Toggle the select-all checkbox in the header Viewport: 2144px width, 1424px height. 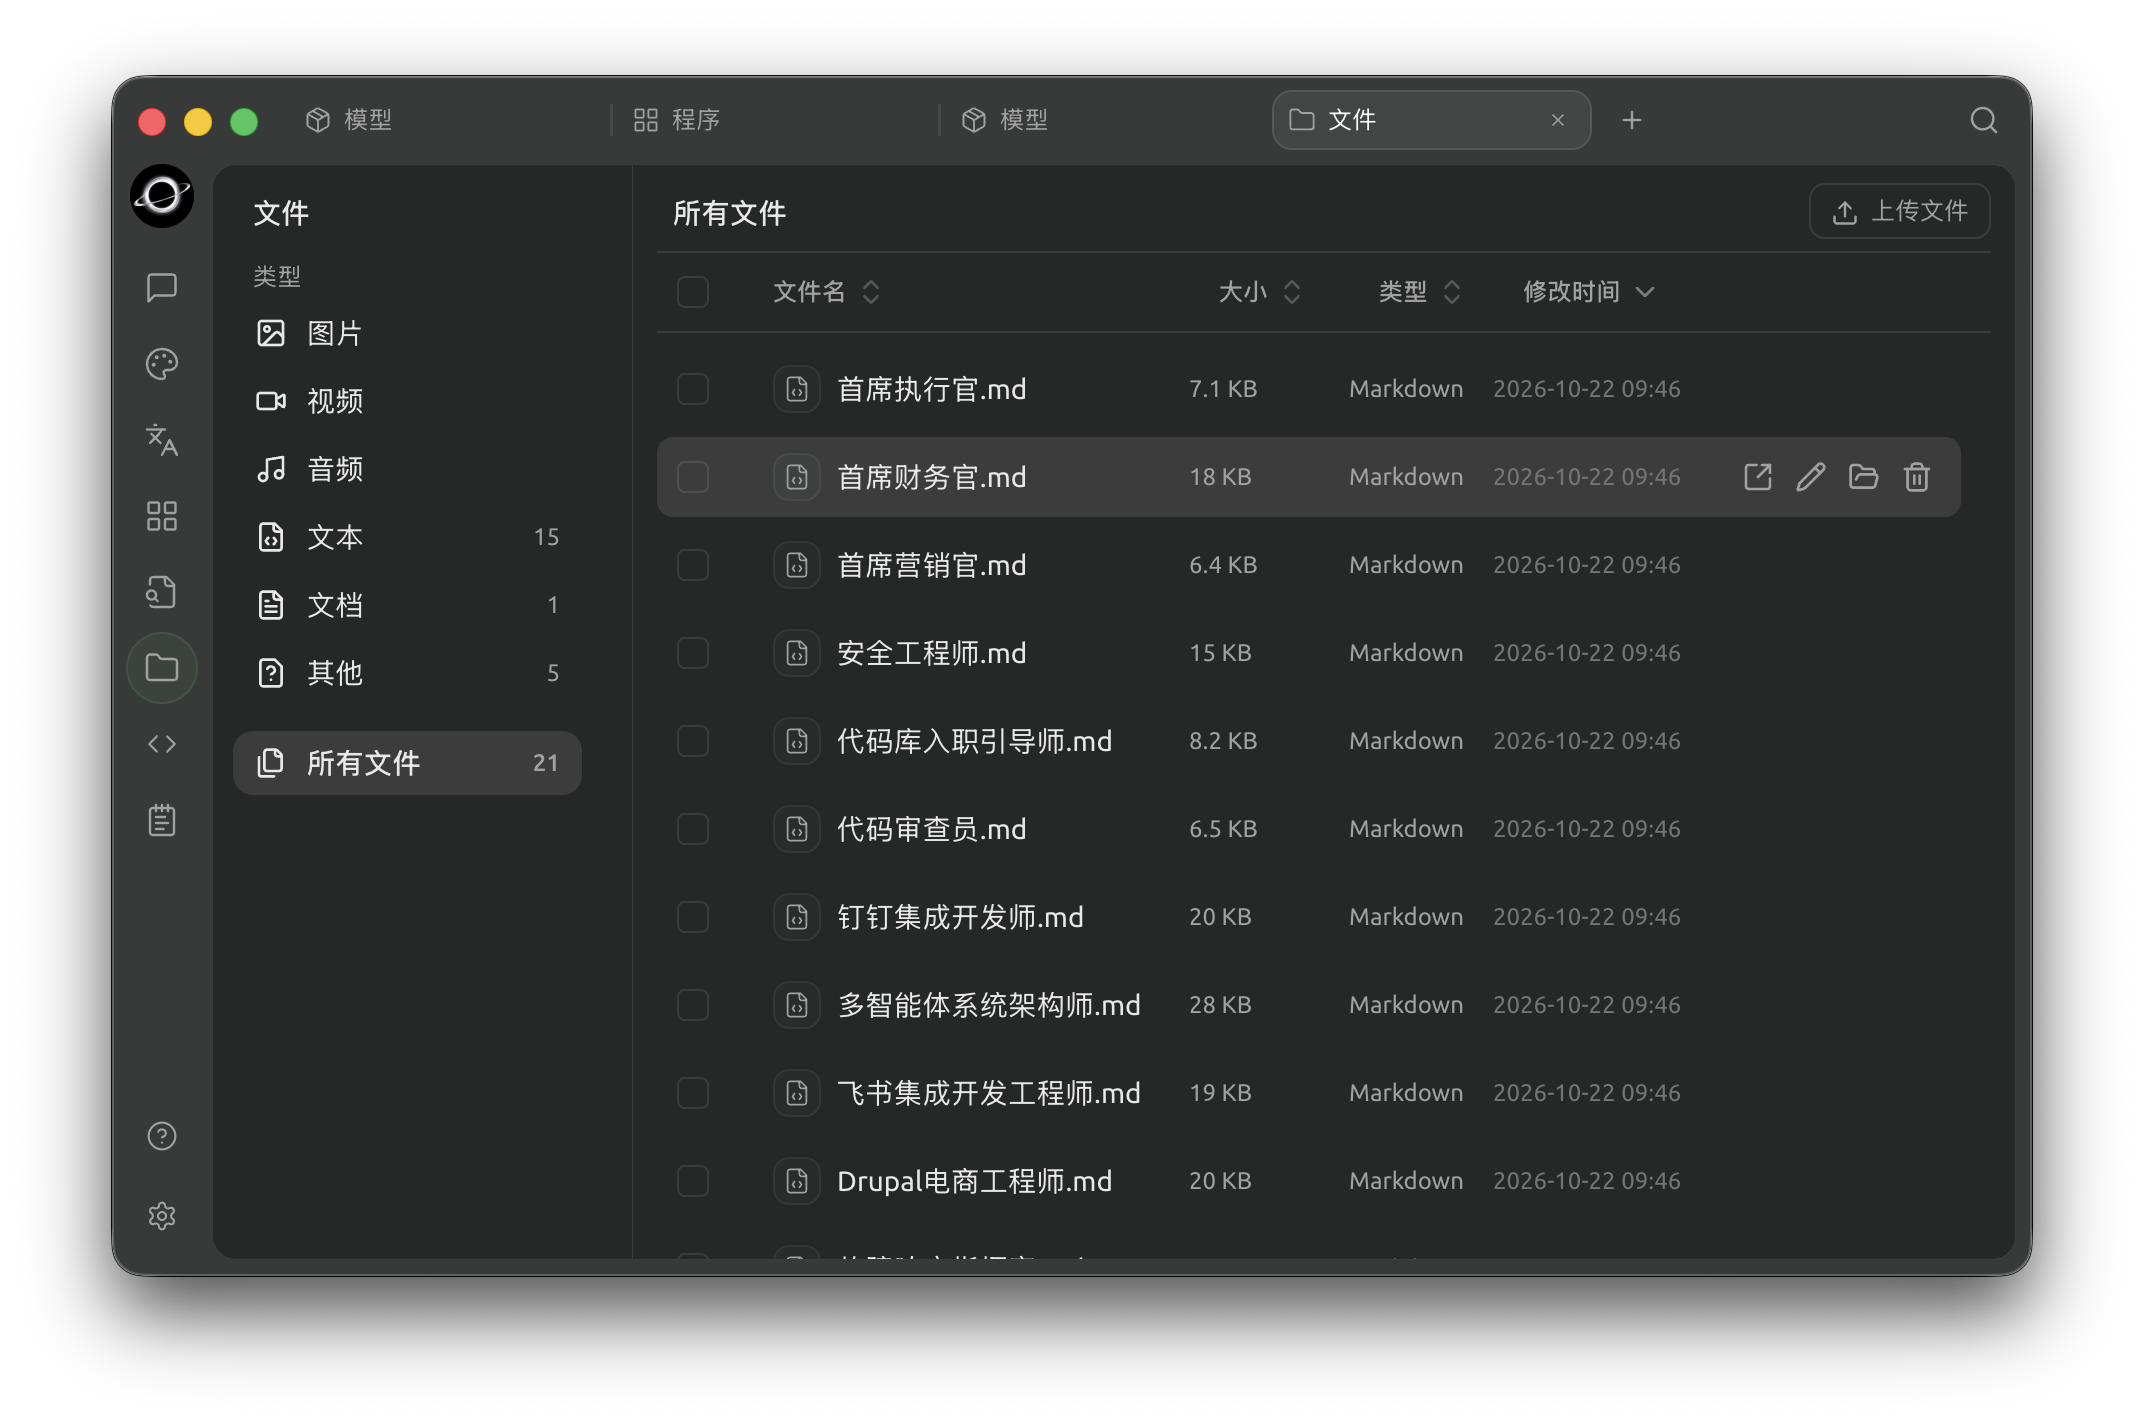click(692, 292)
